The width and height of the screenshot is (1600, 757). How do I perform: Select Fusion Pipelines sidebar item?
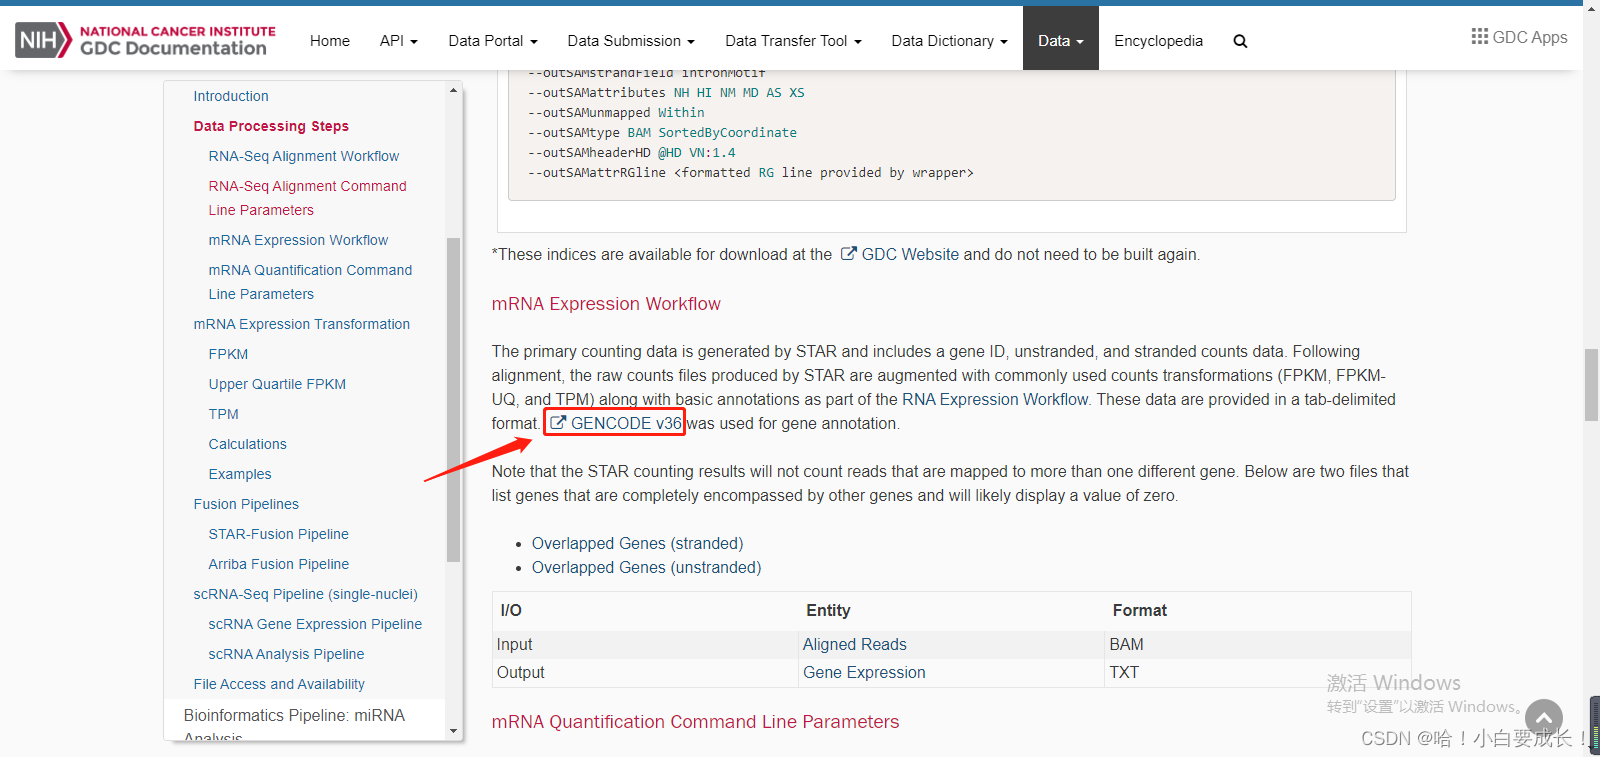246,504
